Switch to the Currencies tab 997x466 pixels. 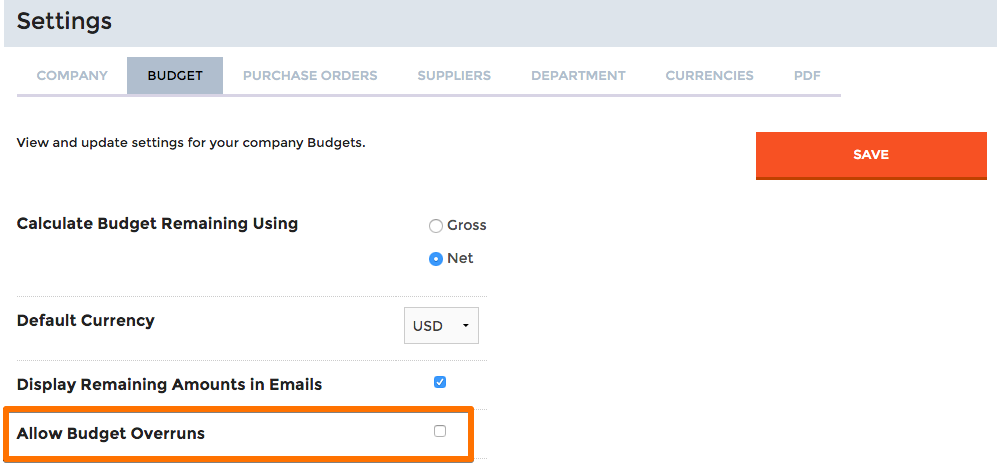click(709, 76)
